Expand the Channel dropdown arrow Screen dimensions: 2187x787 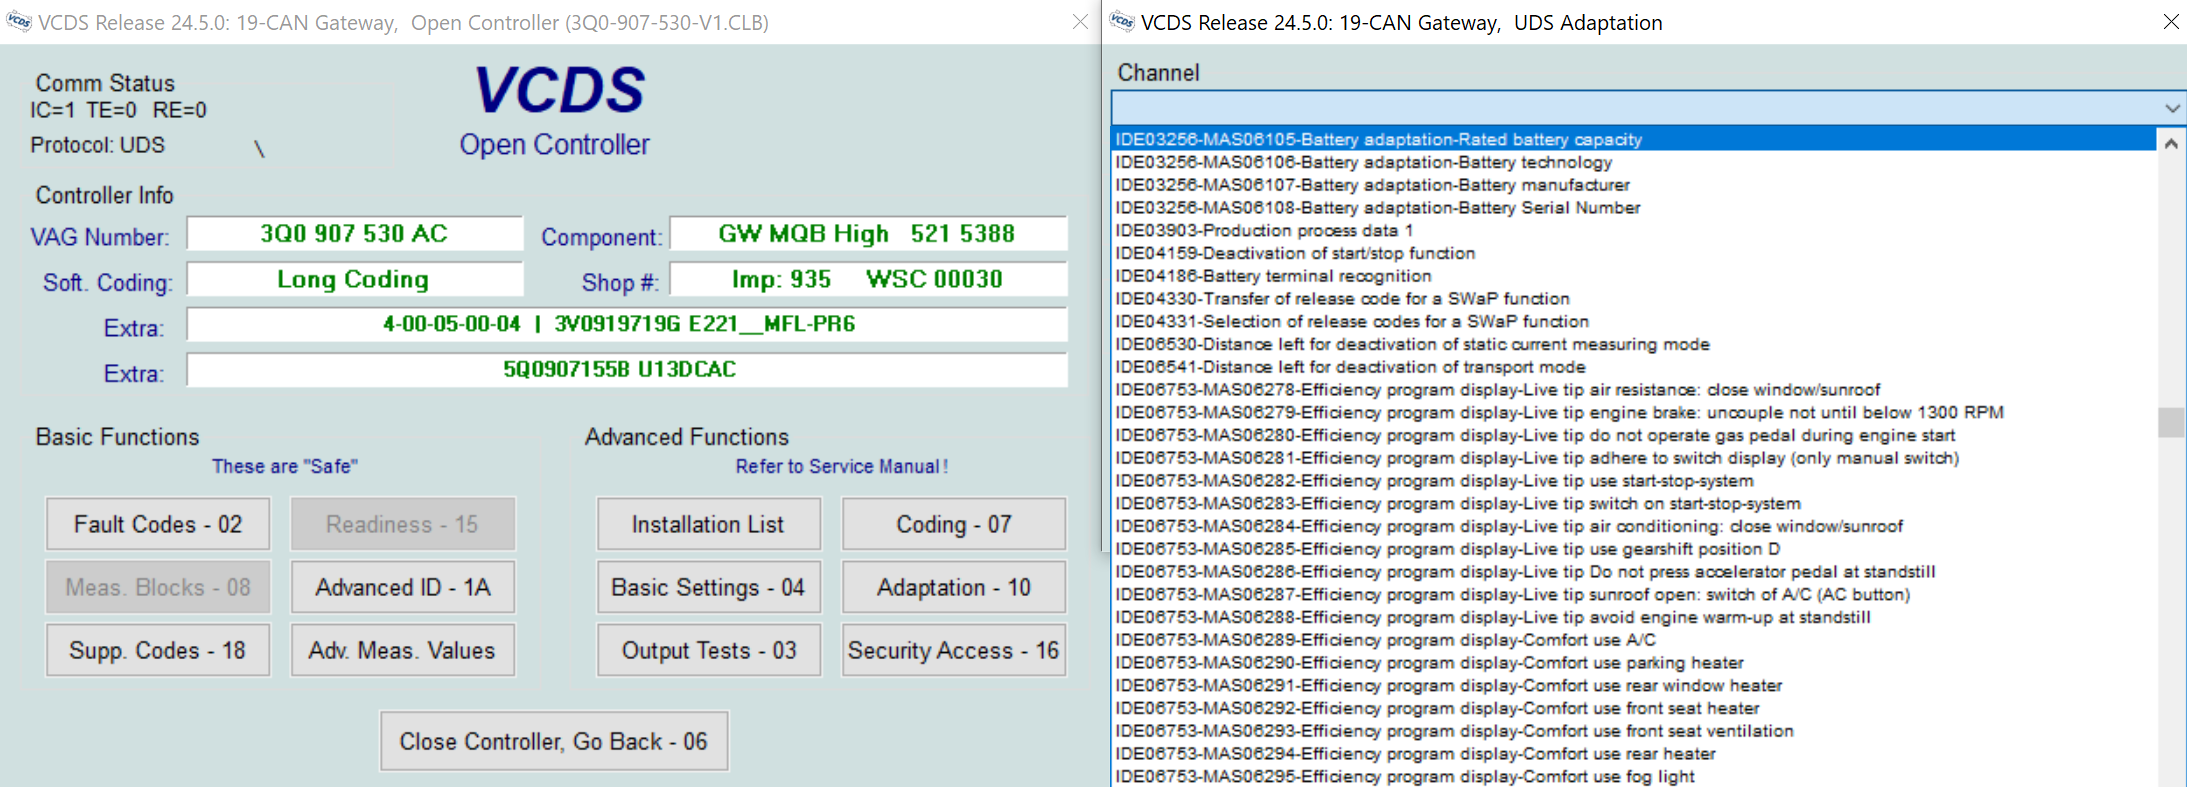click(x=2172, y=108)
